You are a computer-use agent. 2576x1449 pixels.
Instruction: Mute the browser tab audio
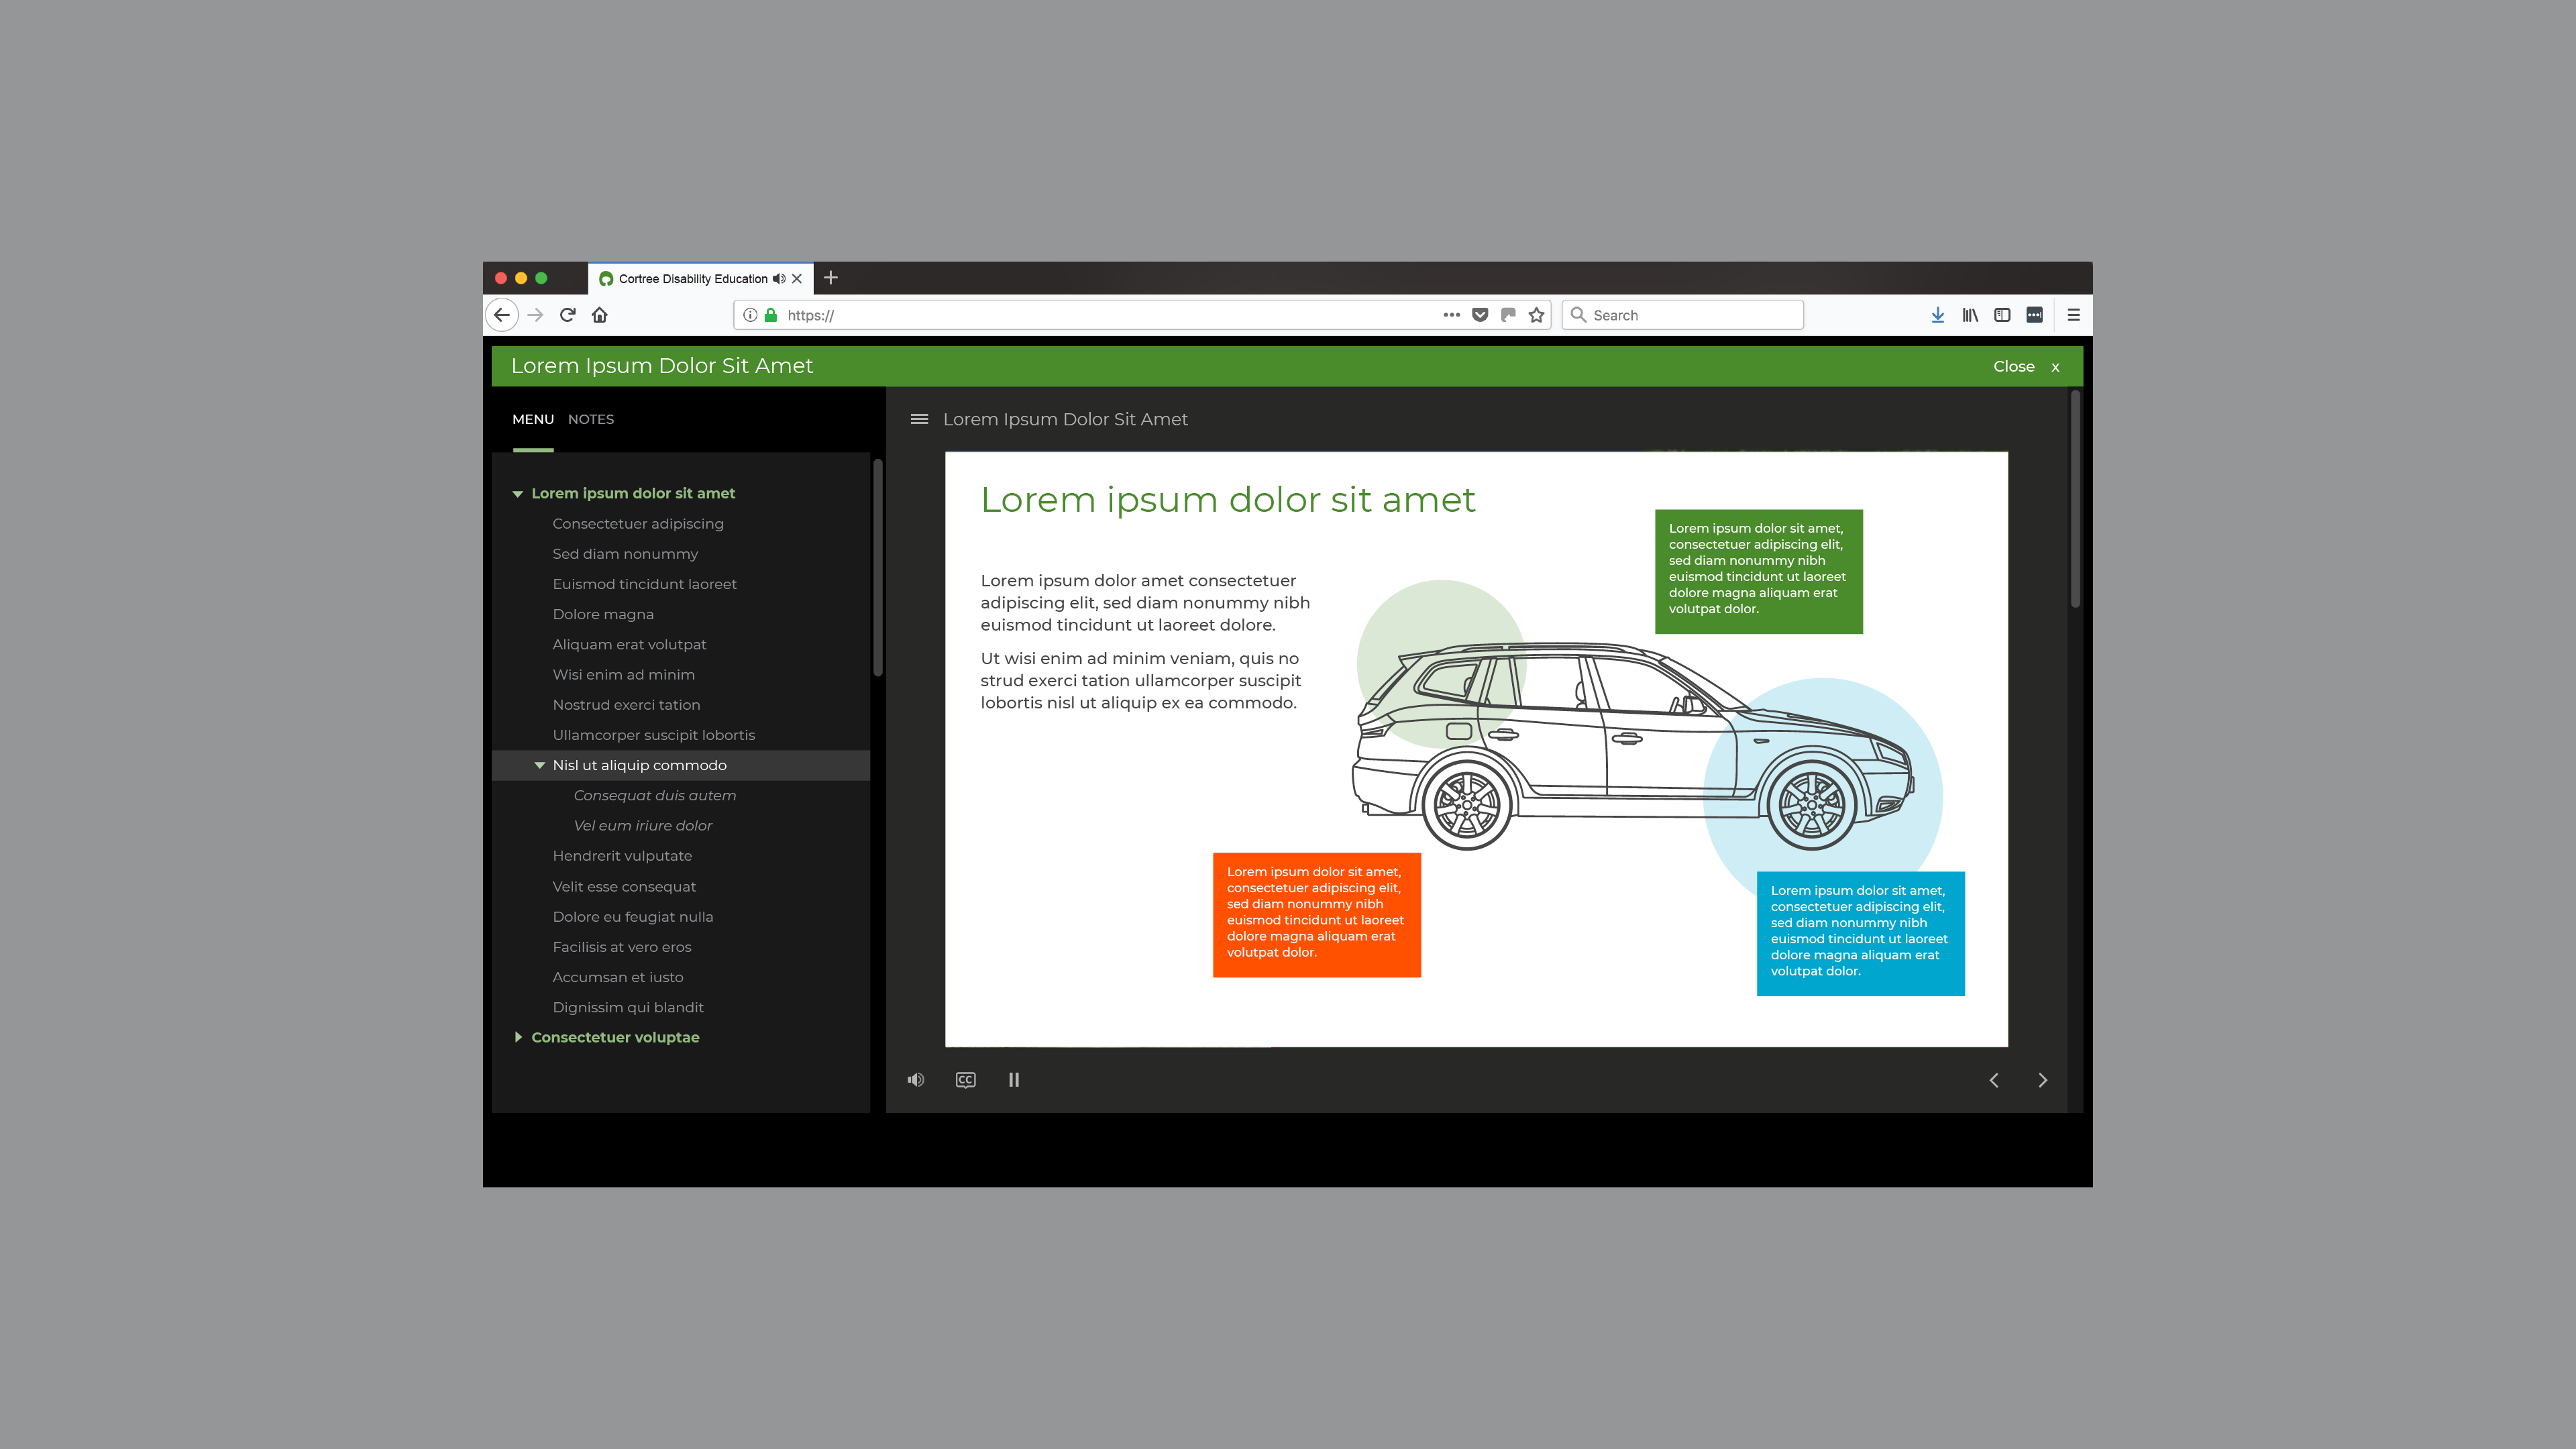pos(779,279)
